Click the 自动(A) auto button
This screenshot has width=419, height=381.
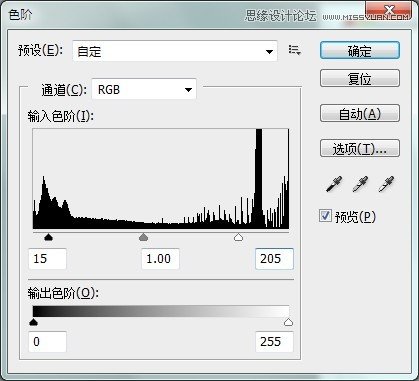(360, 113)
